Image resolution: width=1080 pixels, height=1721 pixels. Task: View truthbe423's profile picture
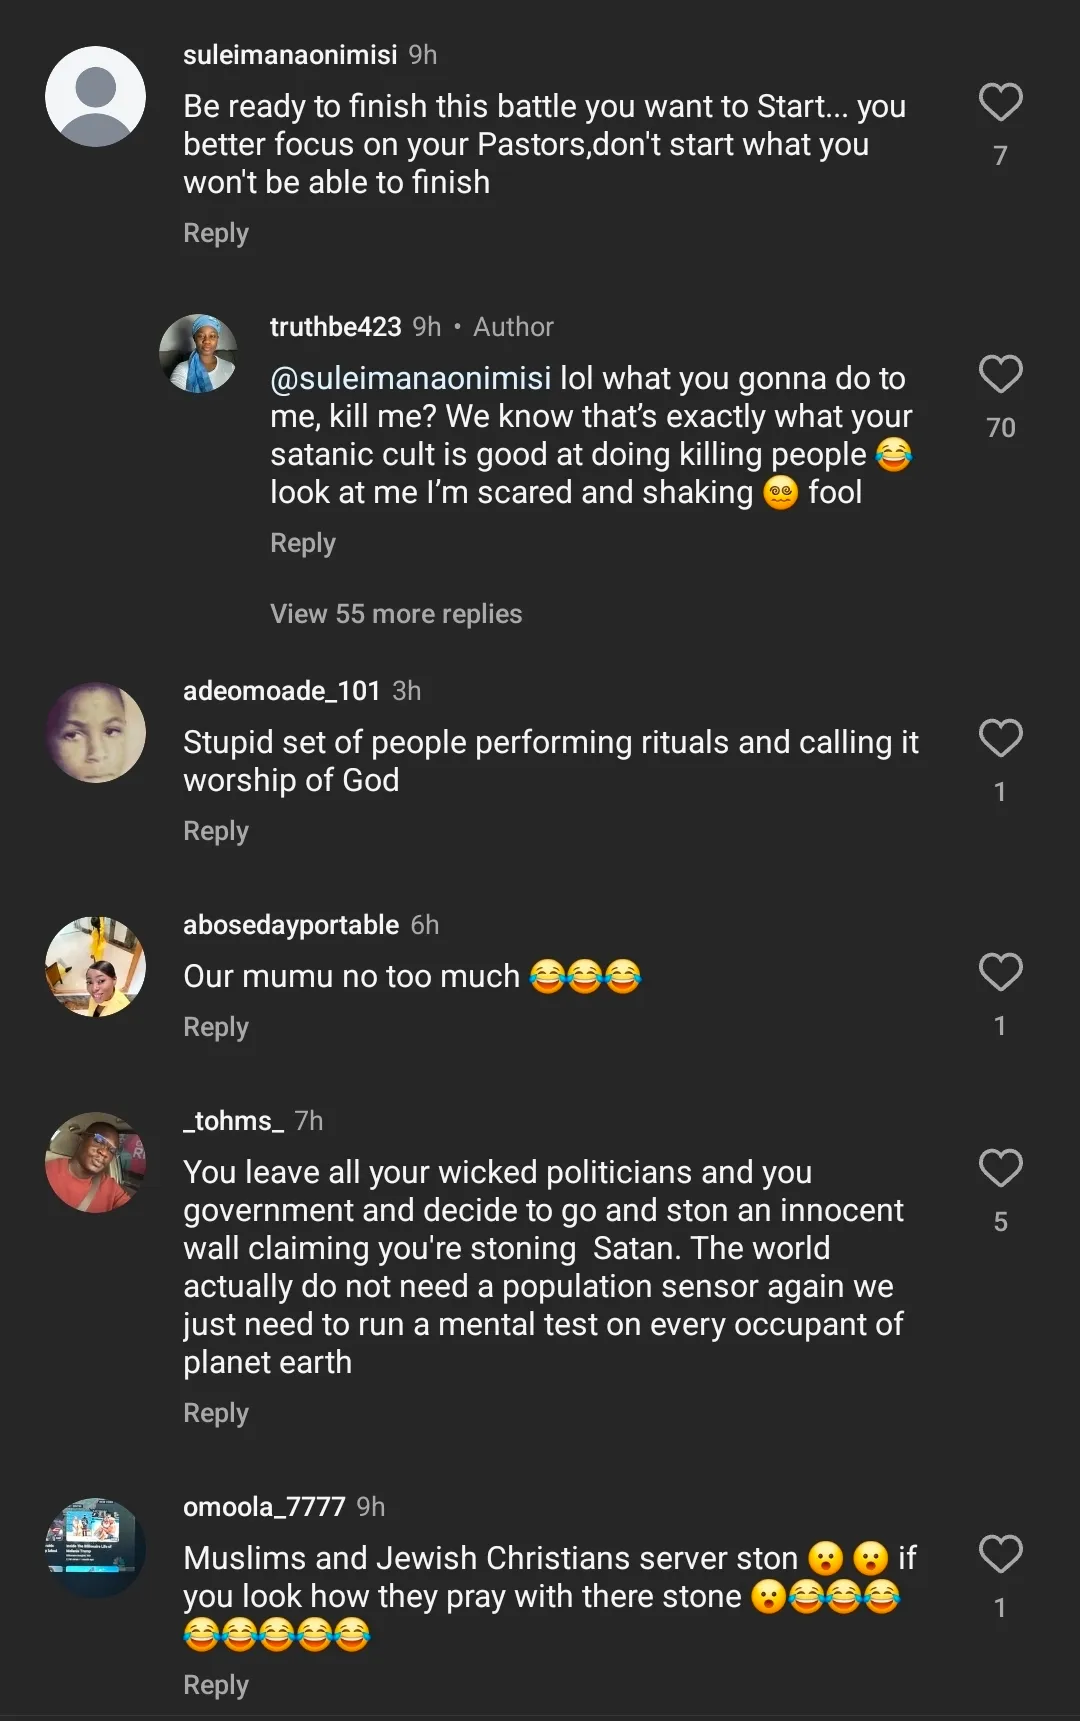[x=198, y=353]
